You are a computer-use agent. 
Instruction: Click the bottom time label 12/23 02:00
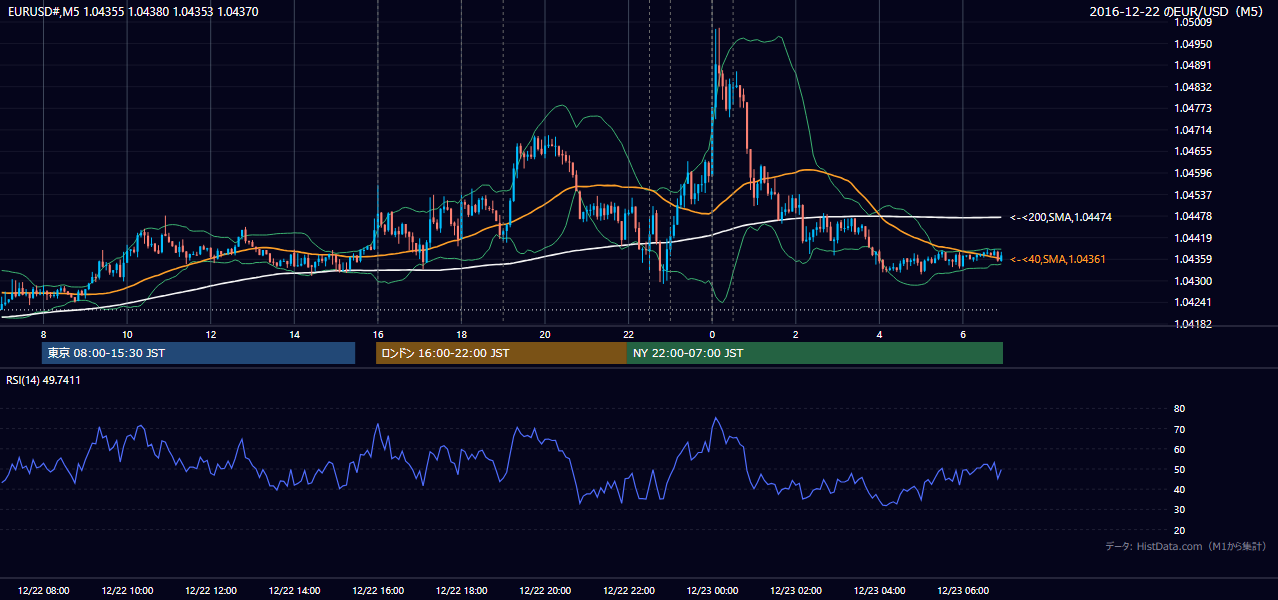tap(795, 591)
